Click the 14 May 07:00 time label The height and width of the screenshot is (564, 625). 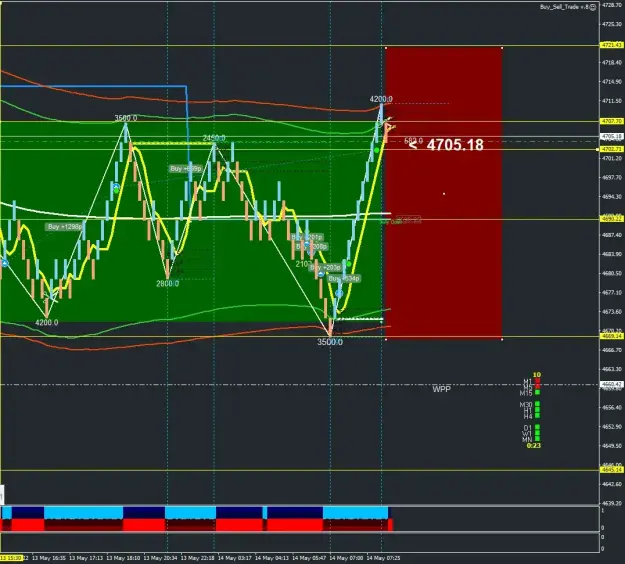[x=346, y=558]
